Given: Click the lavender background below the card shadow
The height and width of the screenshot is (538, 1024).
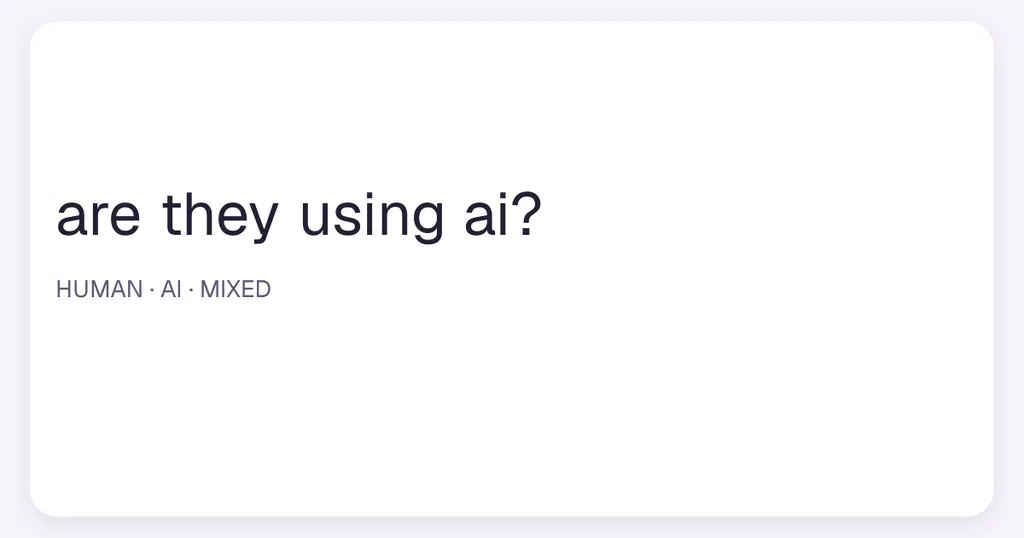Looking at the screenshot, I should pyautogui.click(x=512, y=531).
